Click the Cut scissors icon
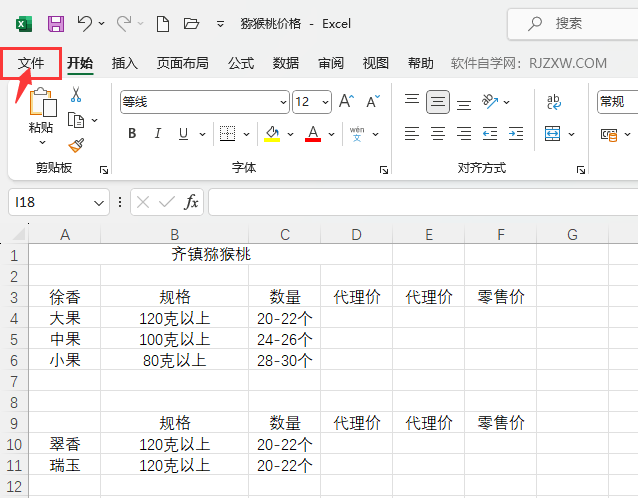The height and width of the screenshot is (498, 638). (x=76, y=94)
